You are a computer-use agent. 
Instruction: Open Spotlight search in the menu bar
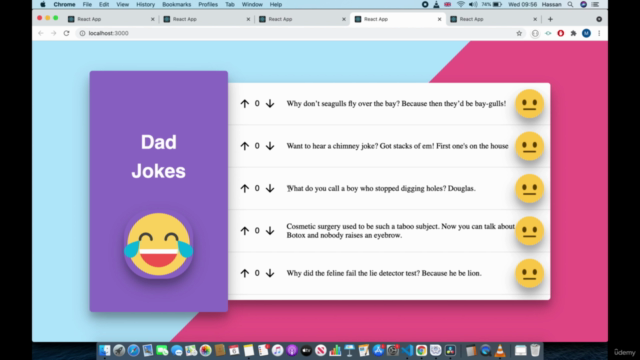tap(570, 4)
